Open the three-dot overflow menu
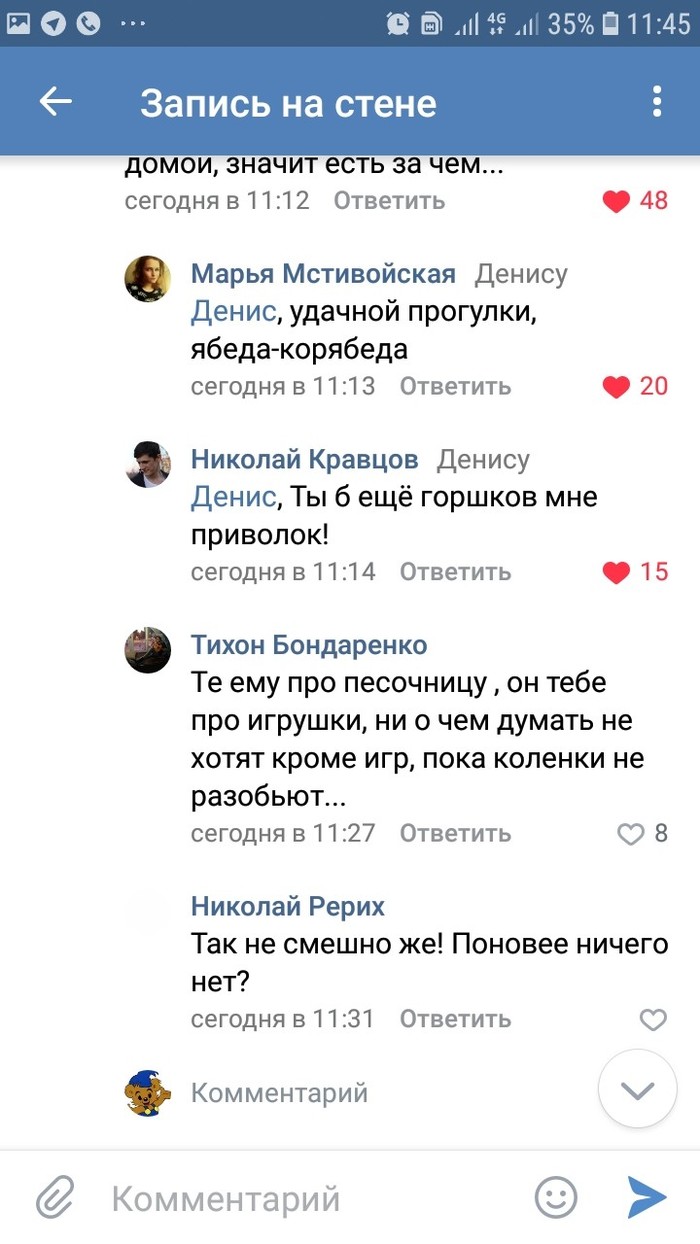 [656, 102]
